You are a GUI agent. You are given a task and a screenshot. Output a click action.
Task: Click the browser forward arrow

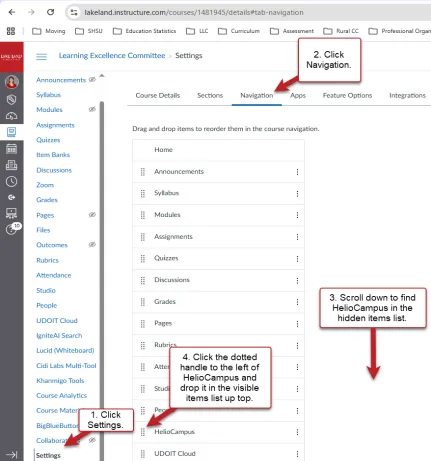pyautogui.click(x=31, y=12)
